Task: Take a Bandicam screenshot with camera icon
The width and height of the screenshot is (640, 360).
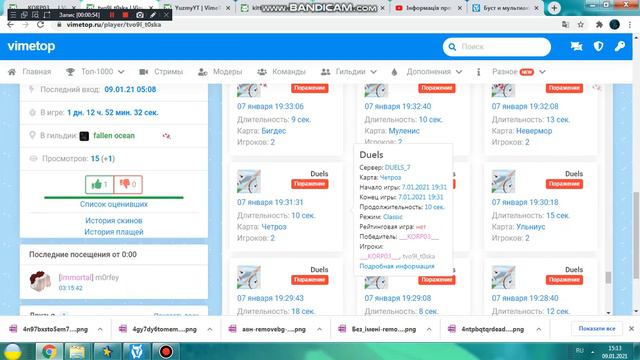Action: 140,15
